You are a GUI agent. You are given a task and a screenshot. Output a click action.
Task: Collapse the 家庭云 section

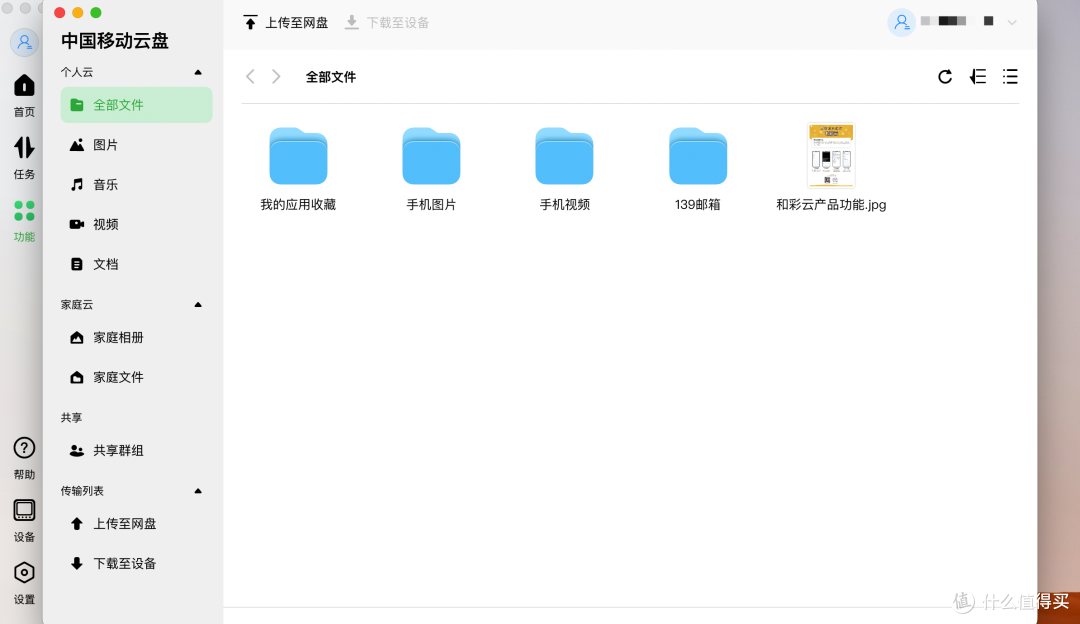[x=198, y=304]
